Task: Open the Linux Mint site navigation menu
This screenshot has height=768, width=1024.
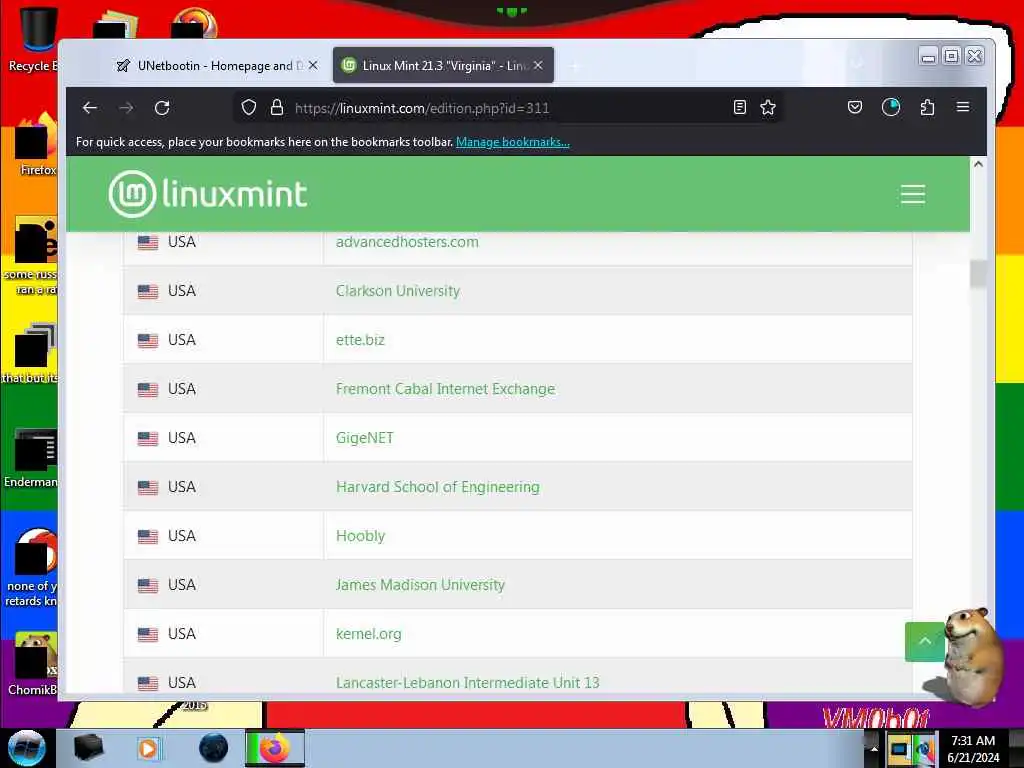Action: click(912, 194)
